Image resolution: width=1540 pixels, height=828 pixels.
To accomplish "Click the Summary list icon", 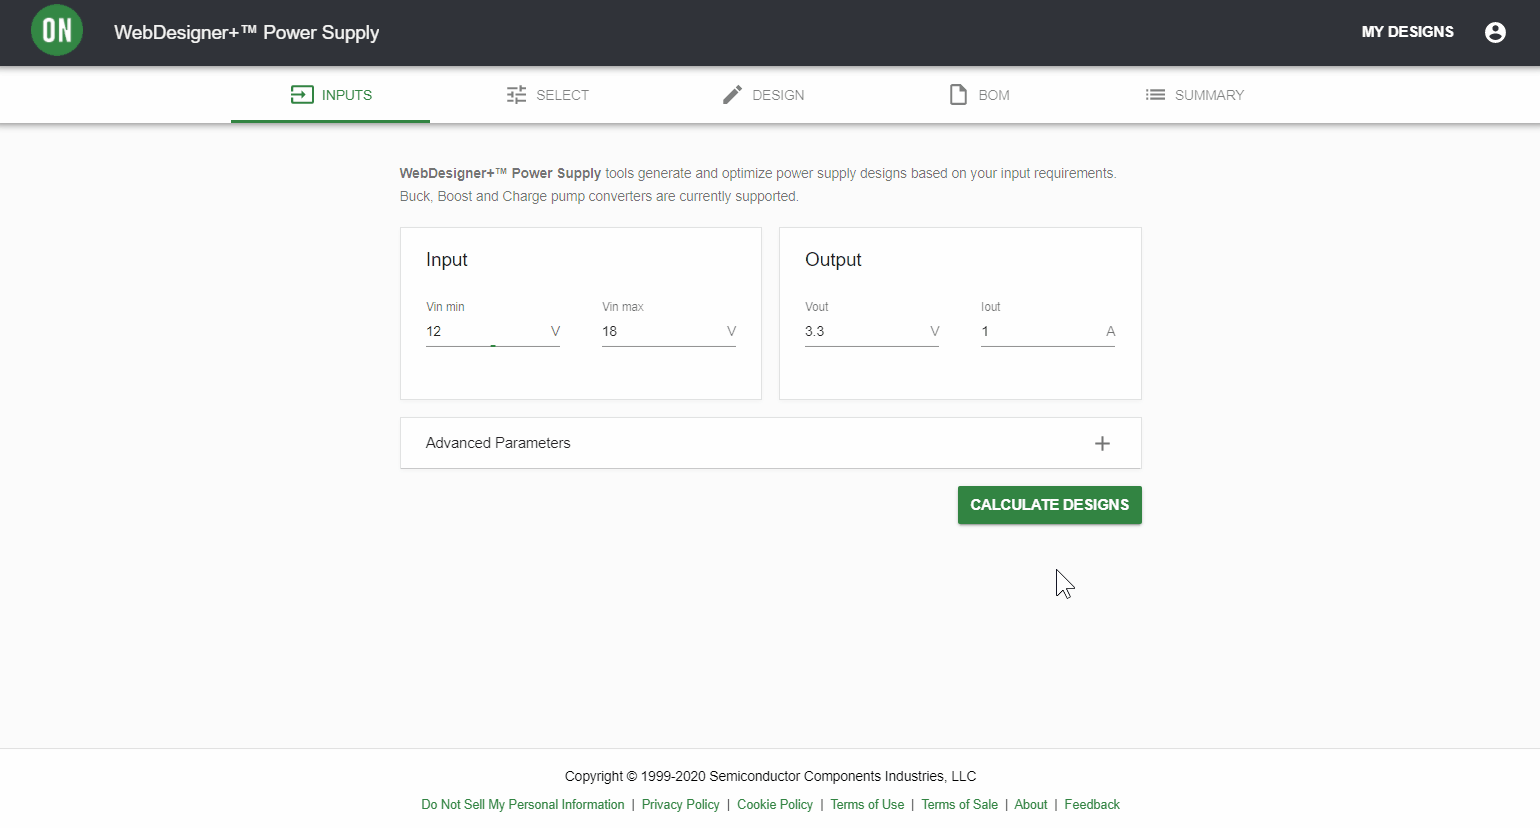I will (1155, 95).
